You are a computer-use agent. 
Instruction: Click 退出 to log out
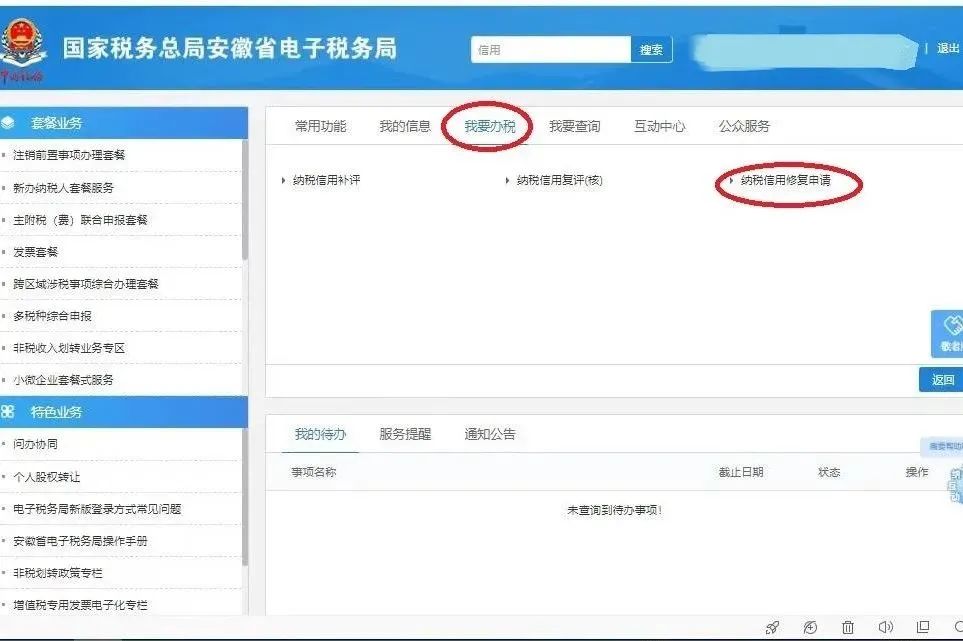(948, 49)
